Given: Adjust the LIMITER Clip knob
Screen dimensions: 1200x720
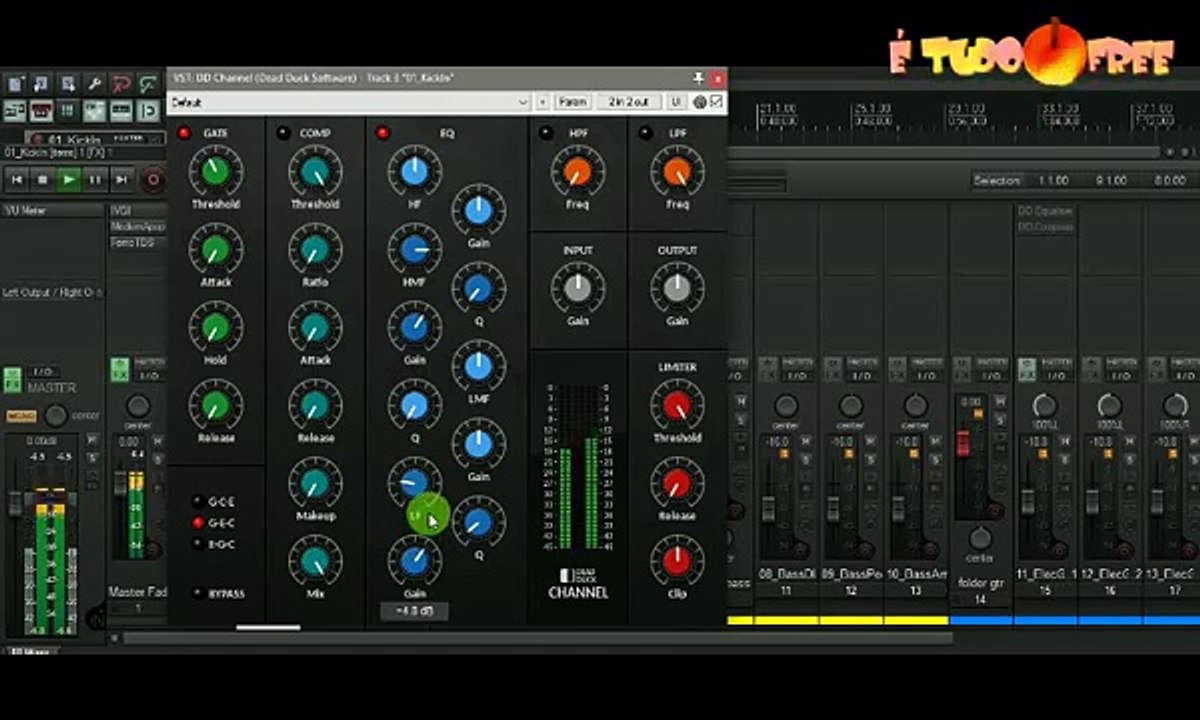Looking at the screenshot, I should click(677, 561).
